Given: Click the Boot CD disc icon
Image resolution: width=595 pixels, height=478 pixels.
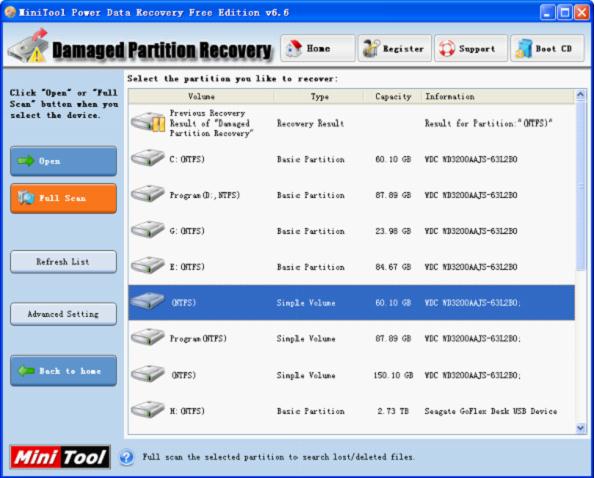Looking at the screenshot, I should (x=524, y=49).
